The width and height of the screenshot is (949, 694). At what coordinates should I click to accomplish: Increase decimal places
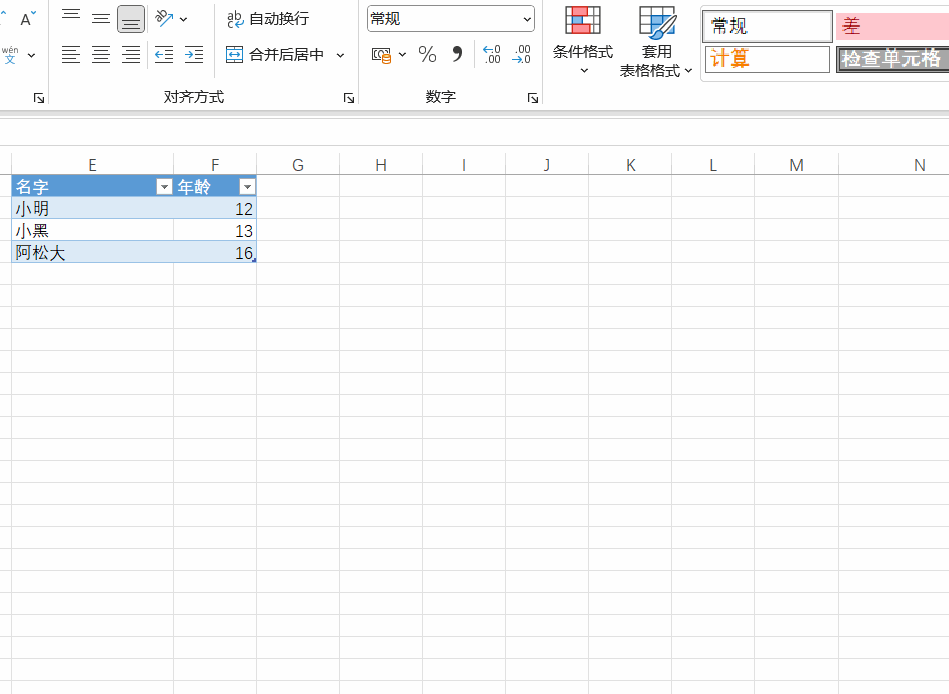click(491, 55)
